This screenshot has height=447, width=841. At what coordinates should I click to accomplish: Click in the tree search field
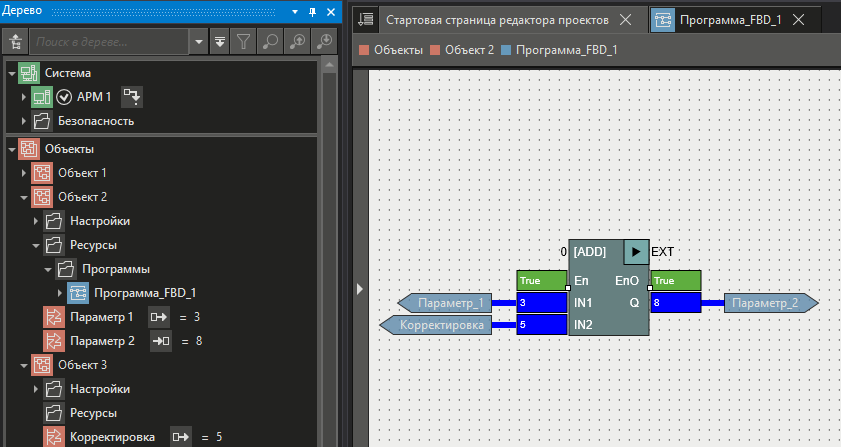coord(109,41)
